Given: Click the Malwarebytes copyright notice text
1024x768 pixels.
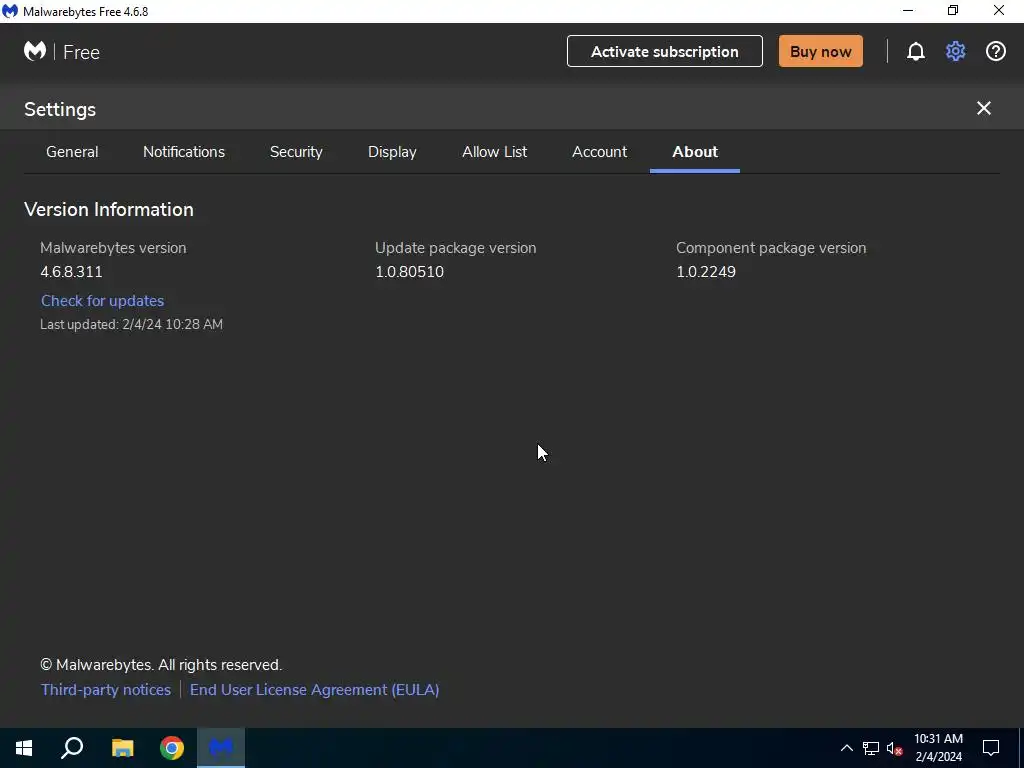Looking at the screenshot, I should pyautogui.click(x=161, y=665).
